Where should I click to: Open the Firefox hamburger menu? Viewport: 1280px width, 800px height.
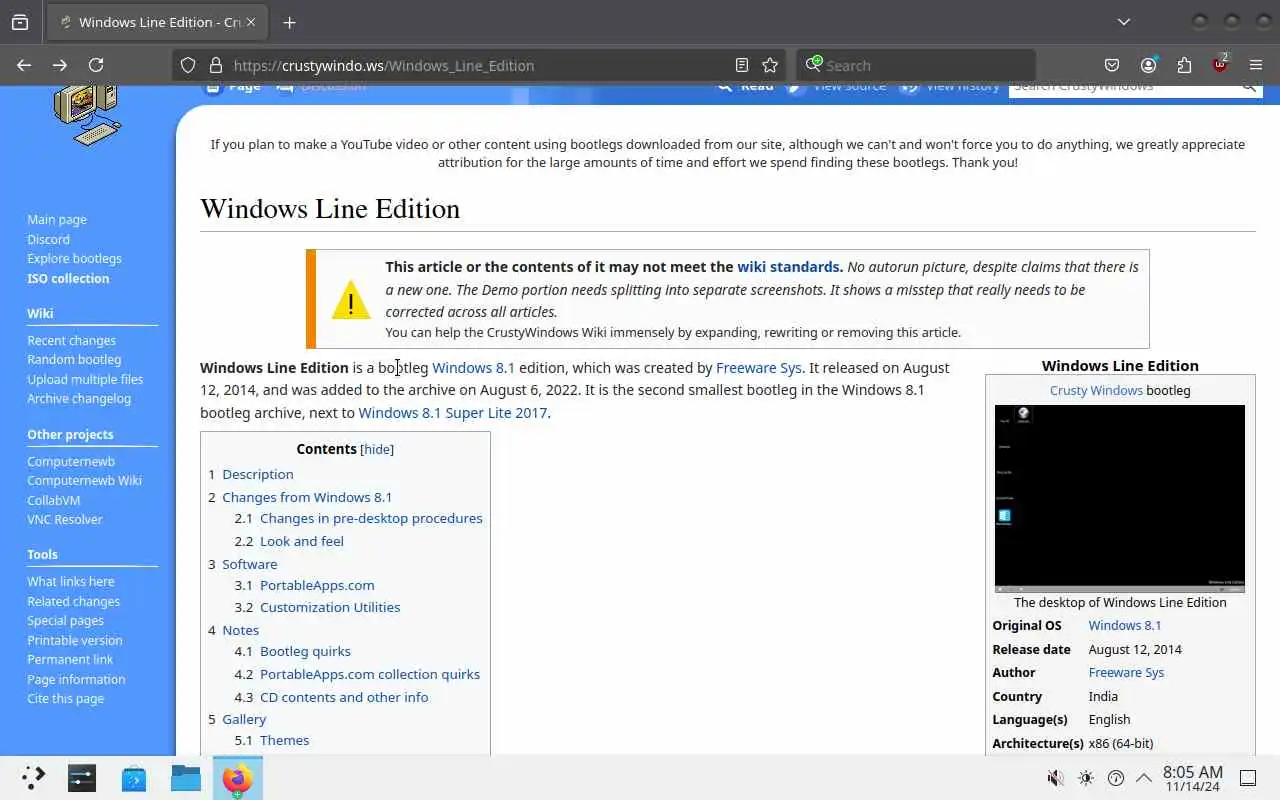tap(1256, 65)
